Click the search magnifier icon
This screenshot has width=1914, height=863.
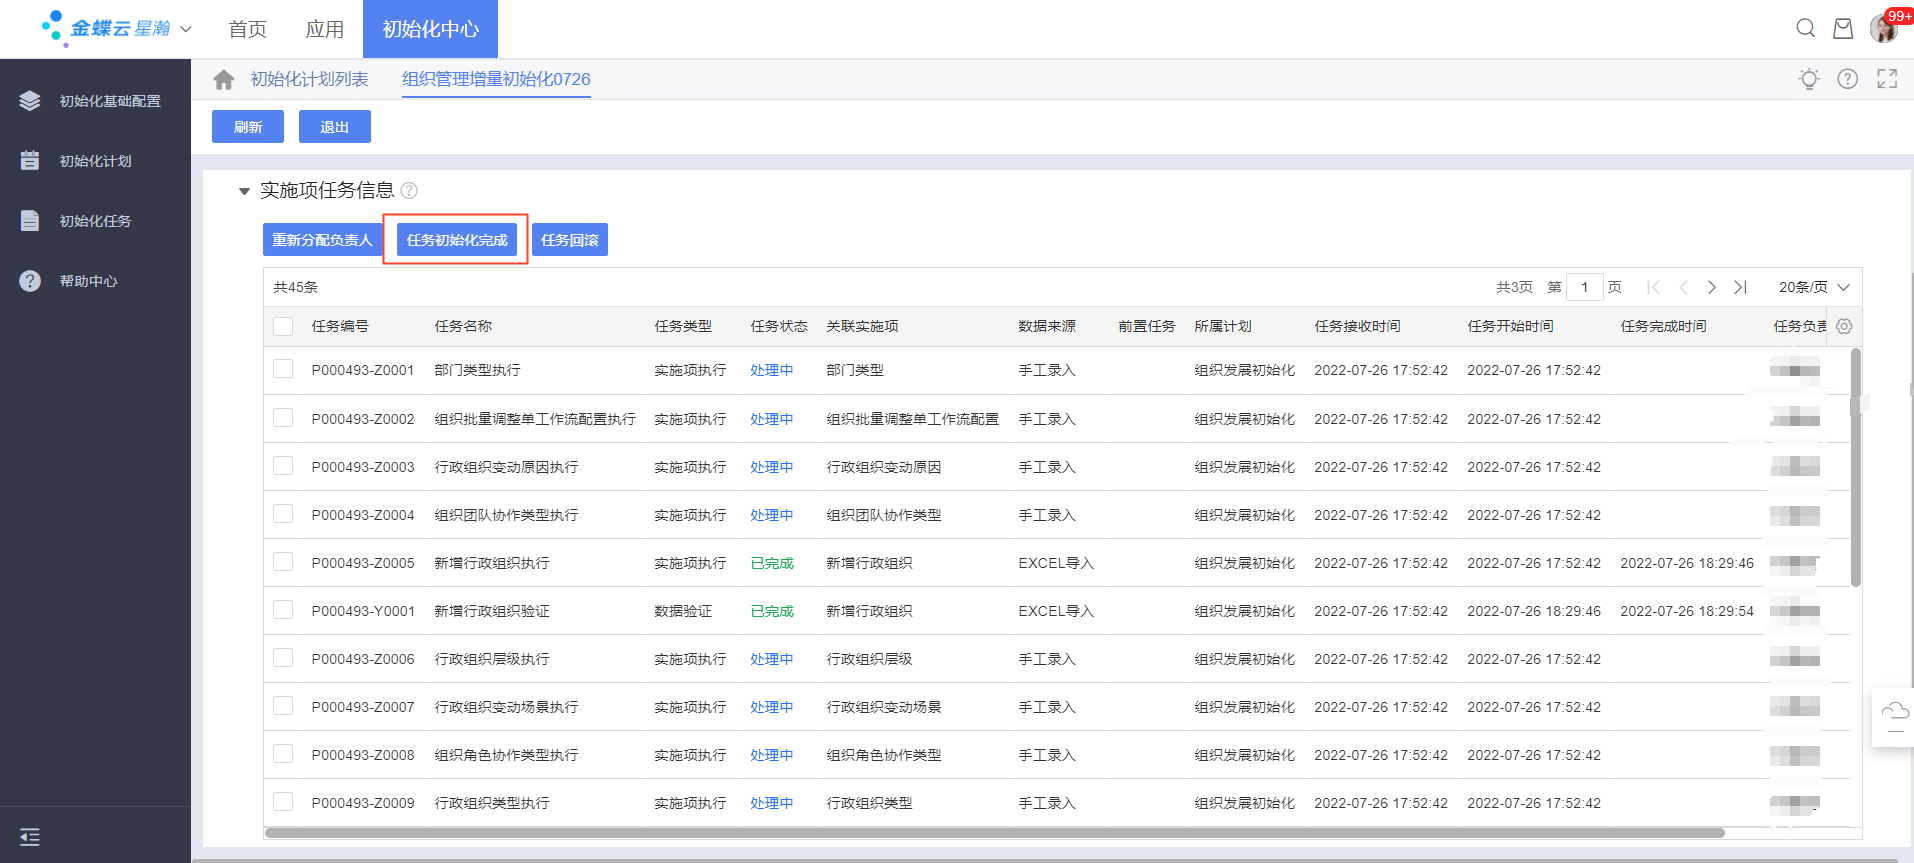click(1805, 28)
